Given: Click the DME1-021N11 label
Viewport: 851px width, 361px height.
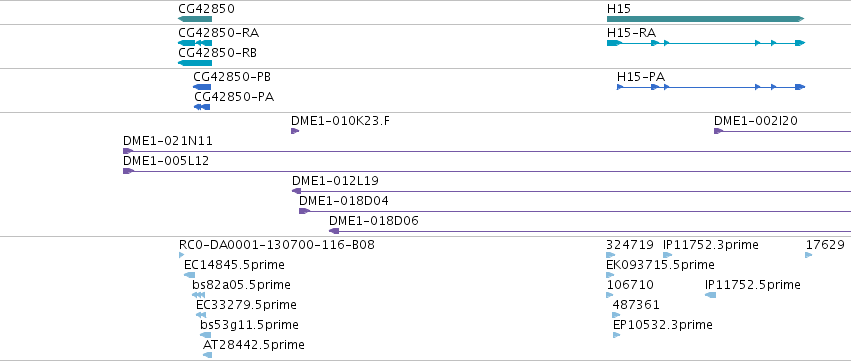Looking at the screenshot, I should (168, 141).
